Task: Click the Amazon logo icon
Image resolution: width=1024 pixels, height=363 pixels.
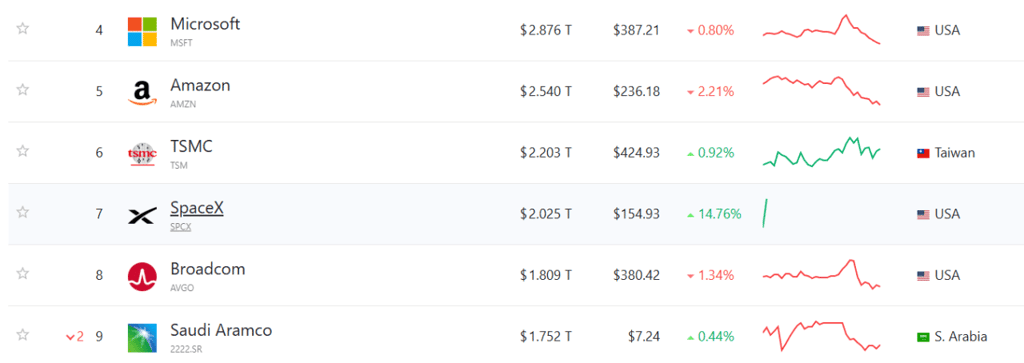Action: (142, 92)
